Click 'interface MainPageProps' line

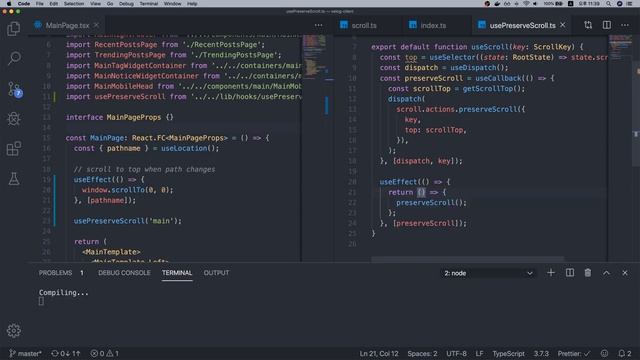(119, 117)
